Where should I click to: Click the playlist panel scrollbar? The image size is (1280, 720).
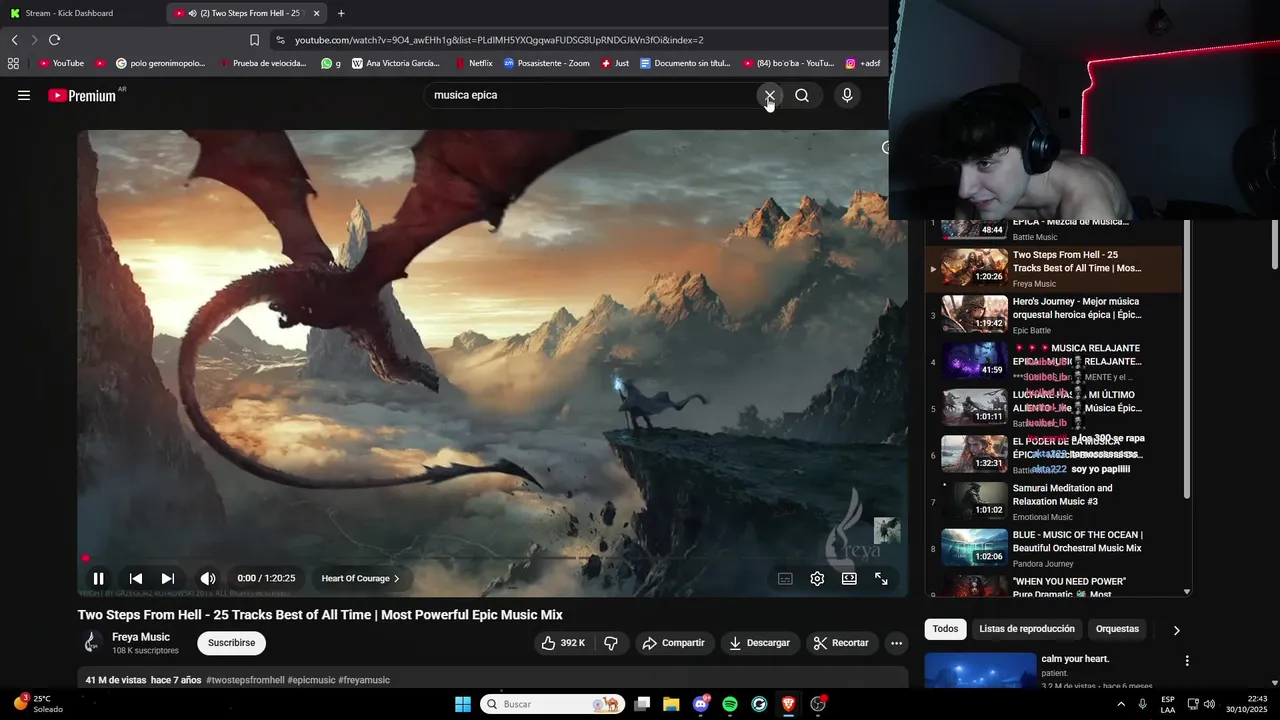click(x=1187, y=360)
